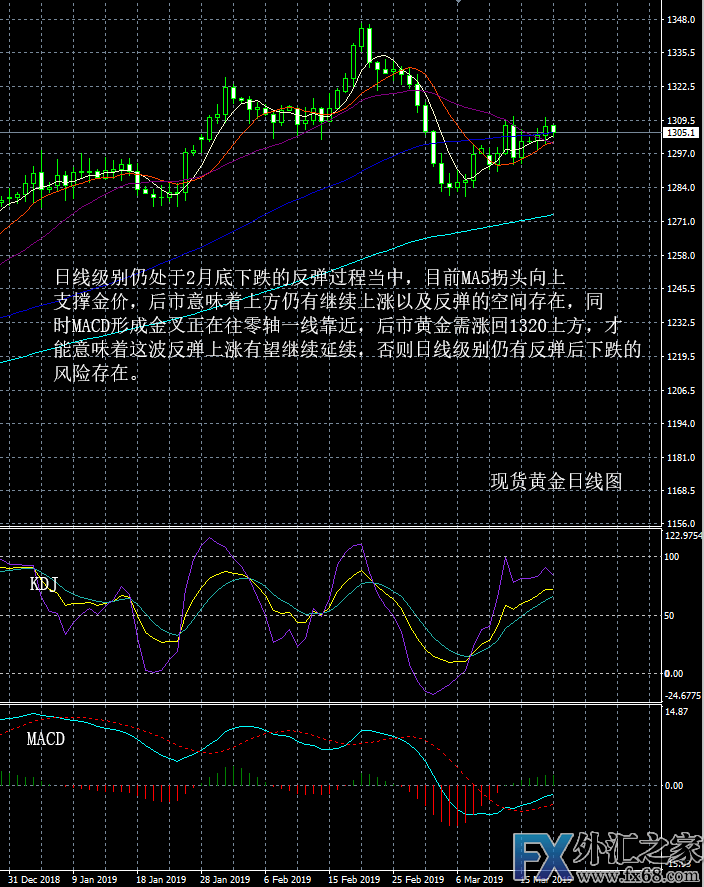Select the KDJ indicator label
The image size is (704, 887).
click(45, 583)
